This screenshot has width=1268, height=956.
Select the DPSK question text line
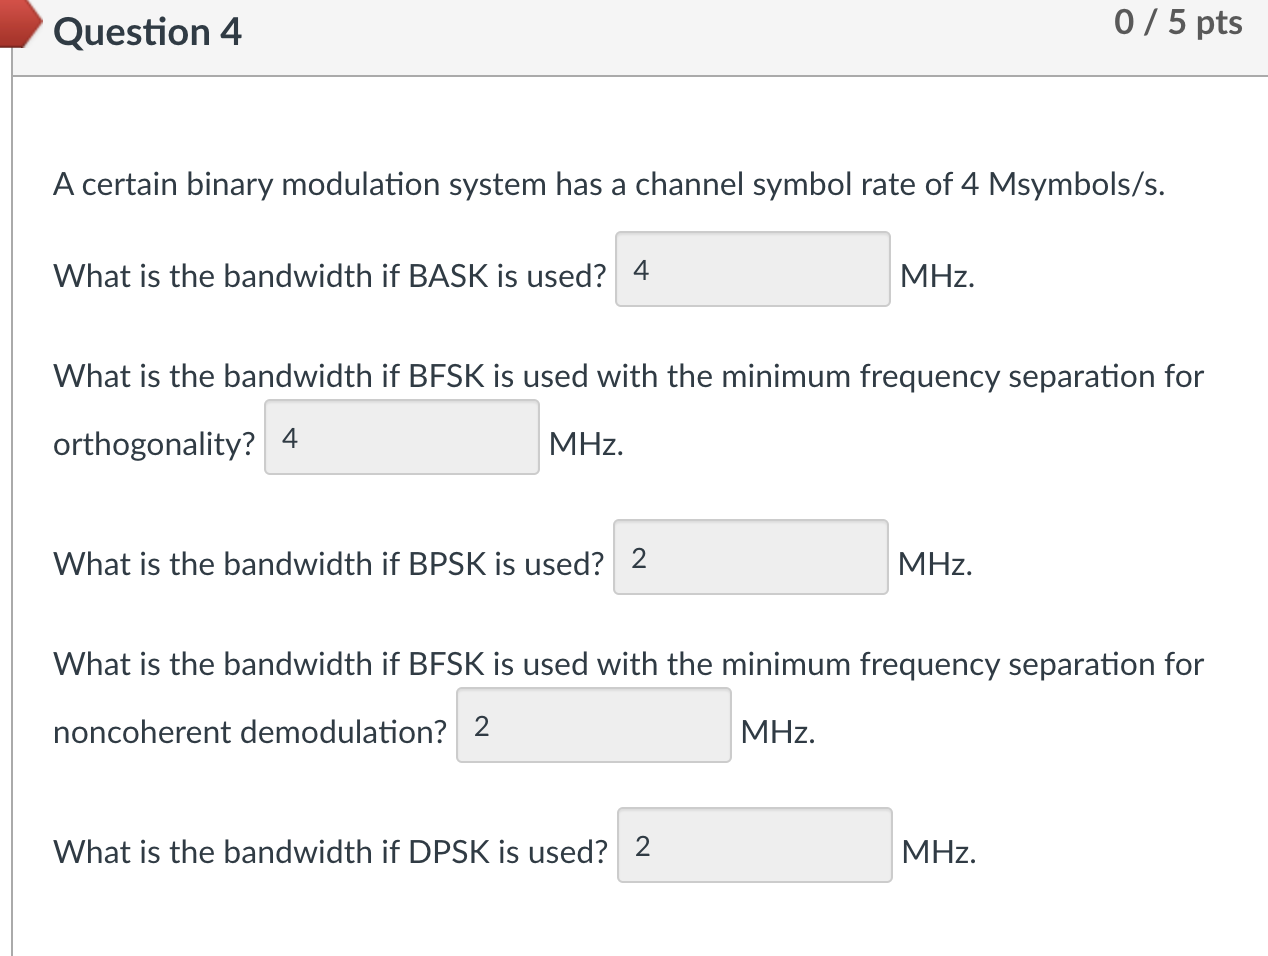[330, 852]
